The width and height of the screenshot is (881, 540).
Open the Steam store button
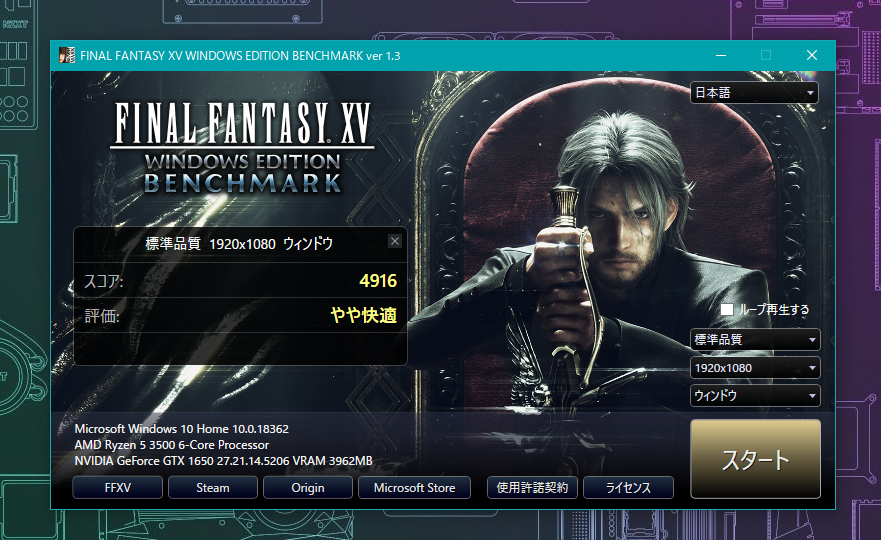(212, 488)
